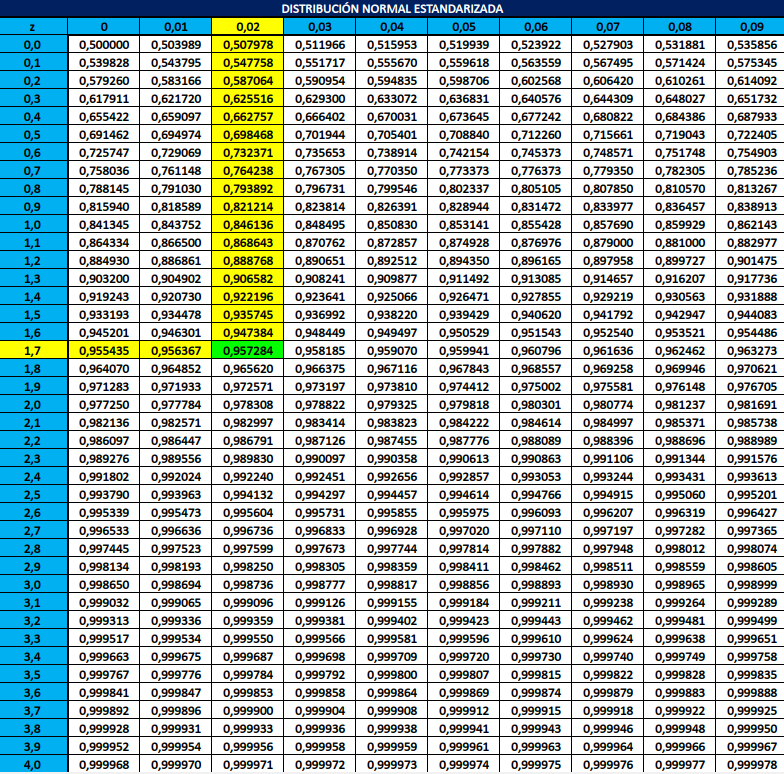Screen dimensions: 784x774
Task: Click the row label 3,0
Action: pyautogui.click(x=33, y=585)
